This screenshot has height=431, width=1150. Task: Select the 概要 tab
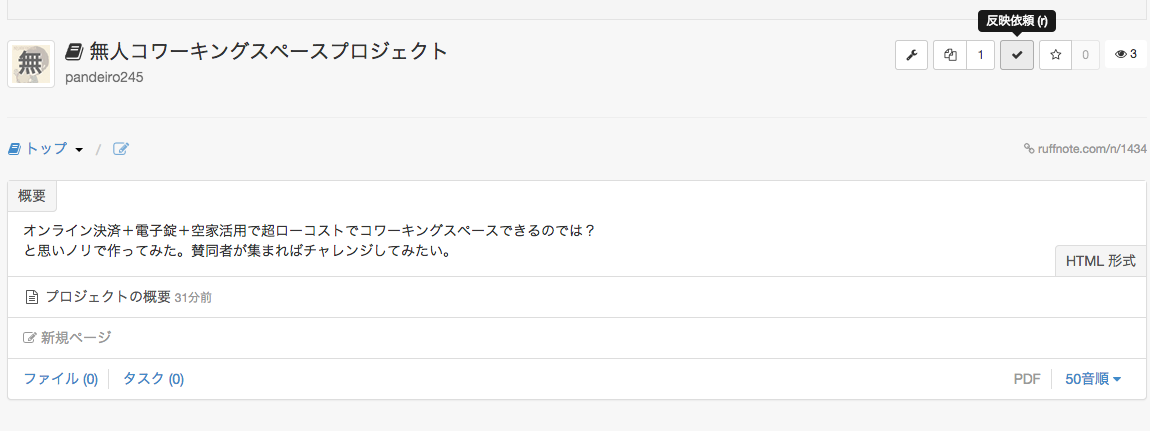pos(32,196)
